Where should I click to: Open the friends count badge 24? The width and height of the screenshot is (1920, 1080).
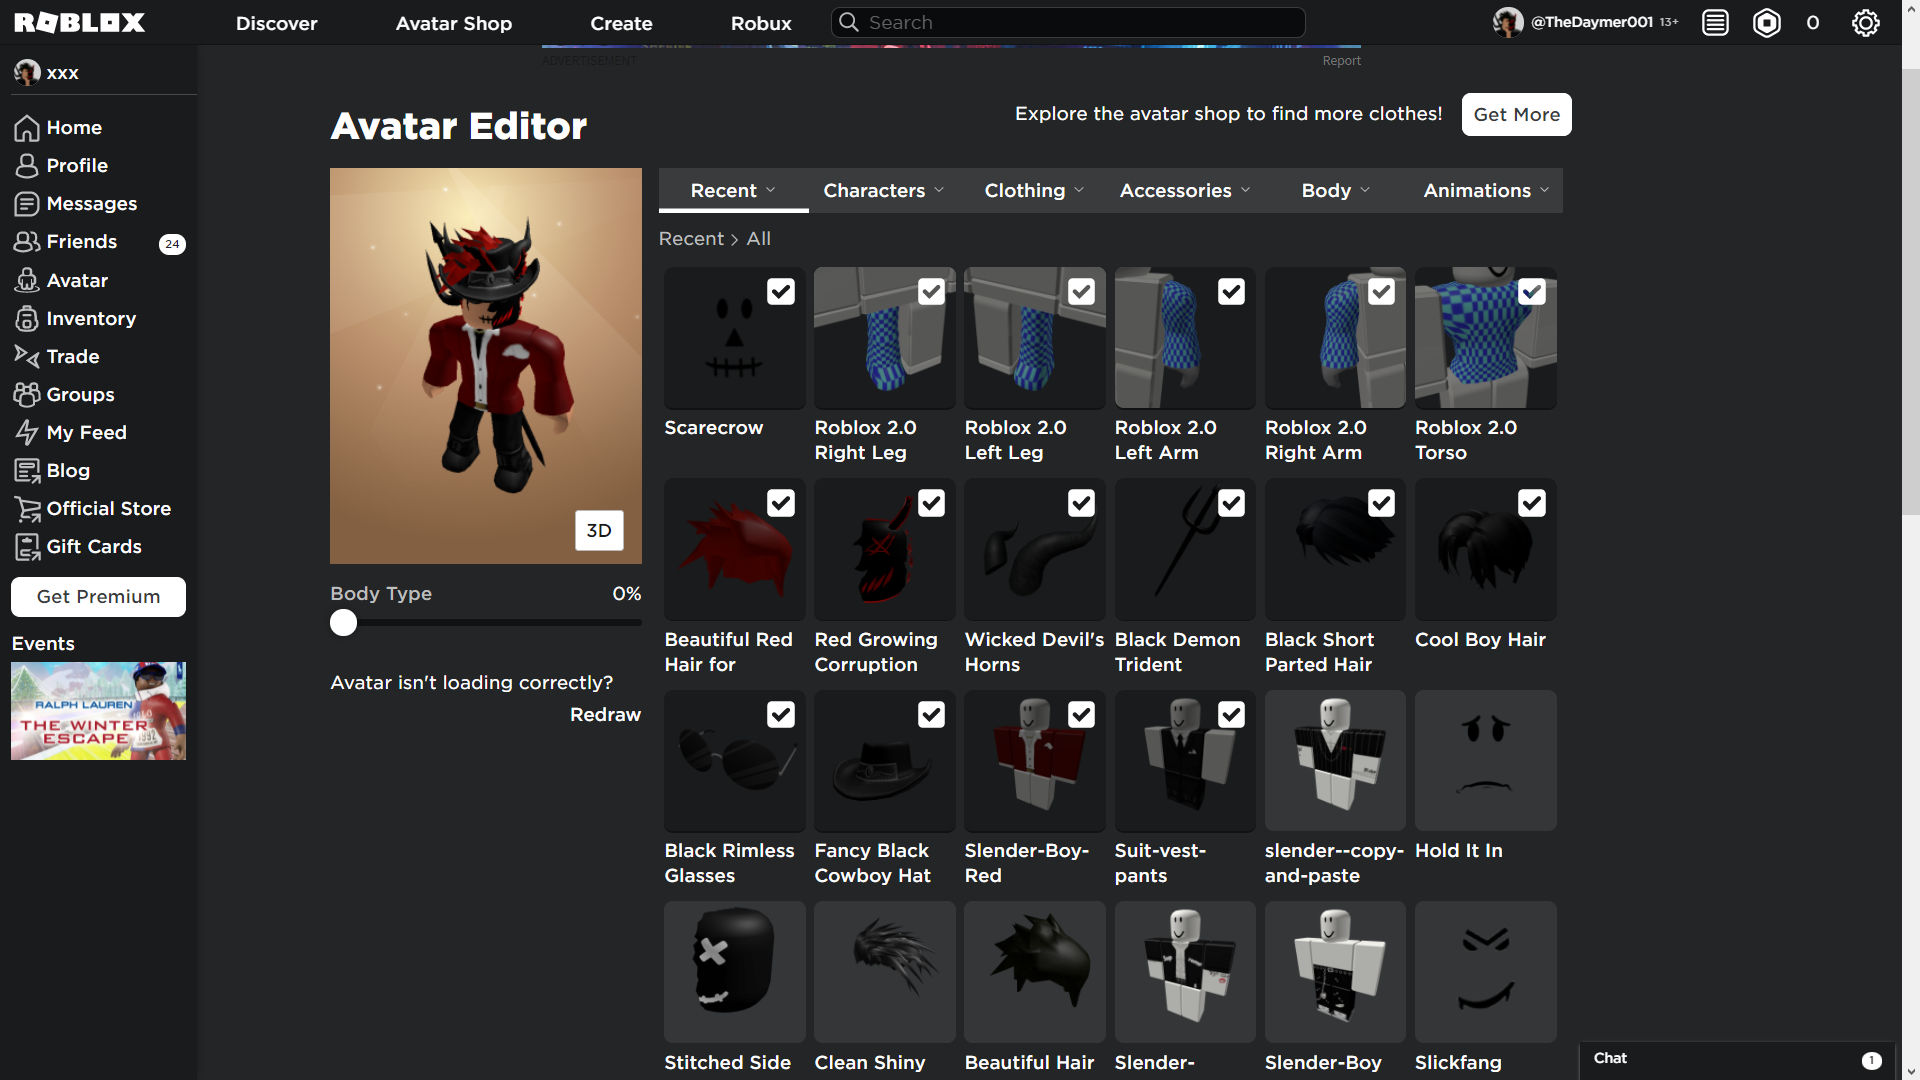point(172,244)
